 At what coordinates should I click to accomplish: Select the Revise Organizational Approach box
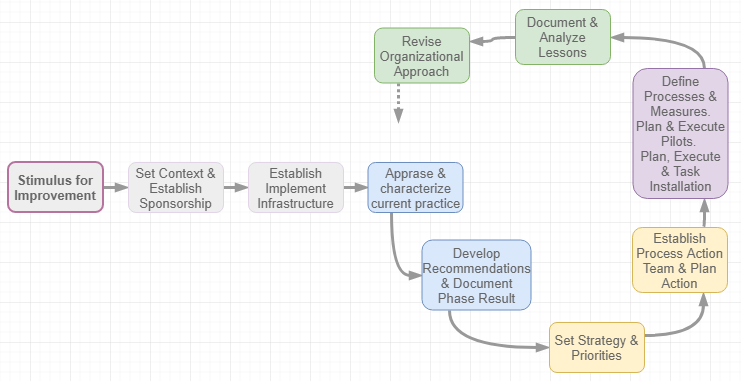click(422, 56)
